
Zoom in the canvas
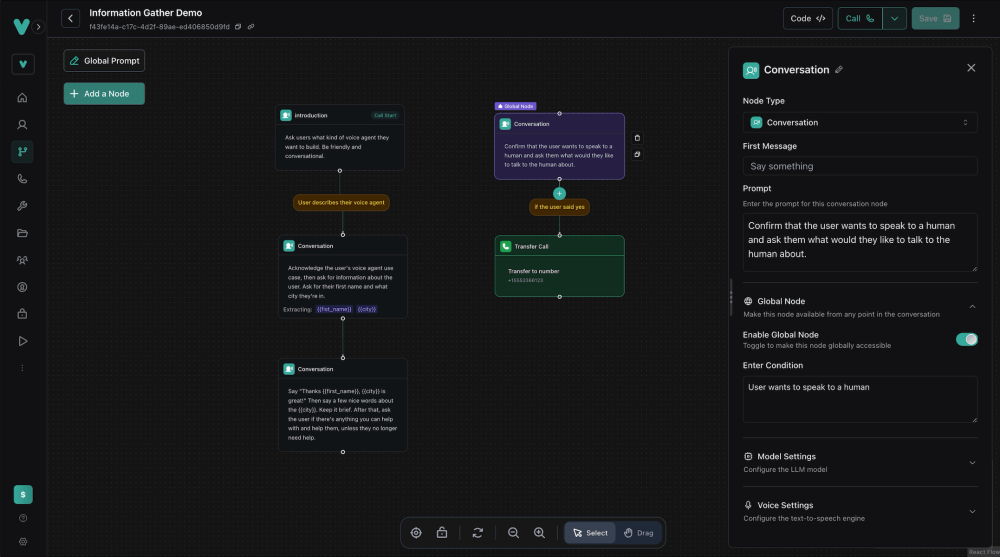(x=540, y=533)
